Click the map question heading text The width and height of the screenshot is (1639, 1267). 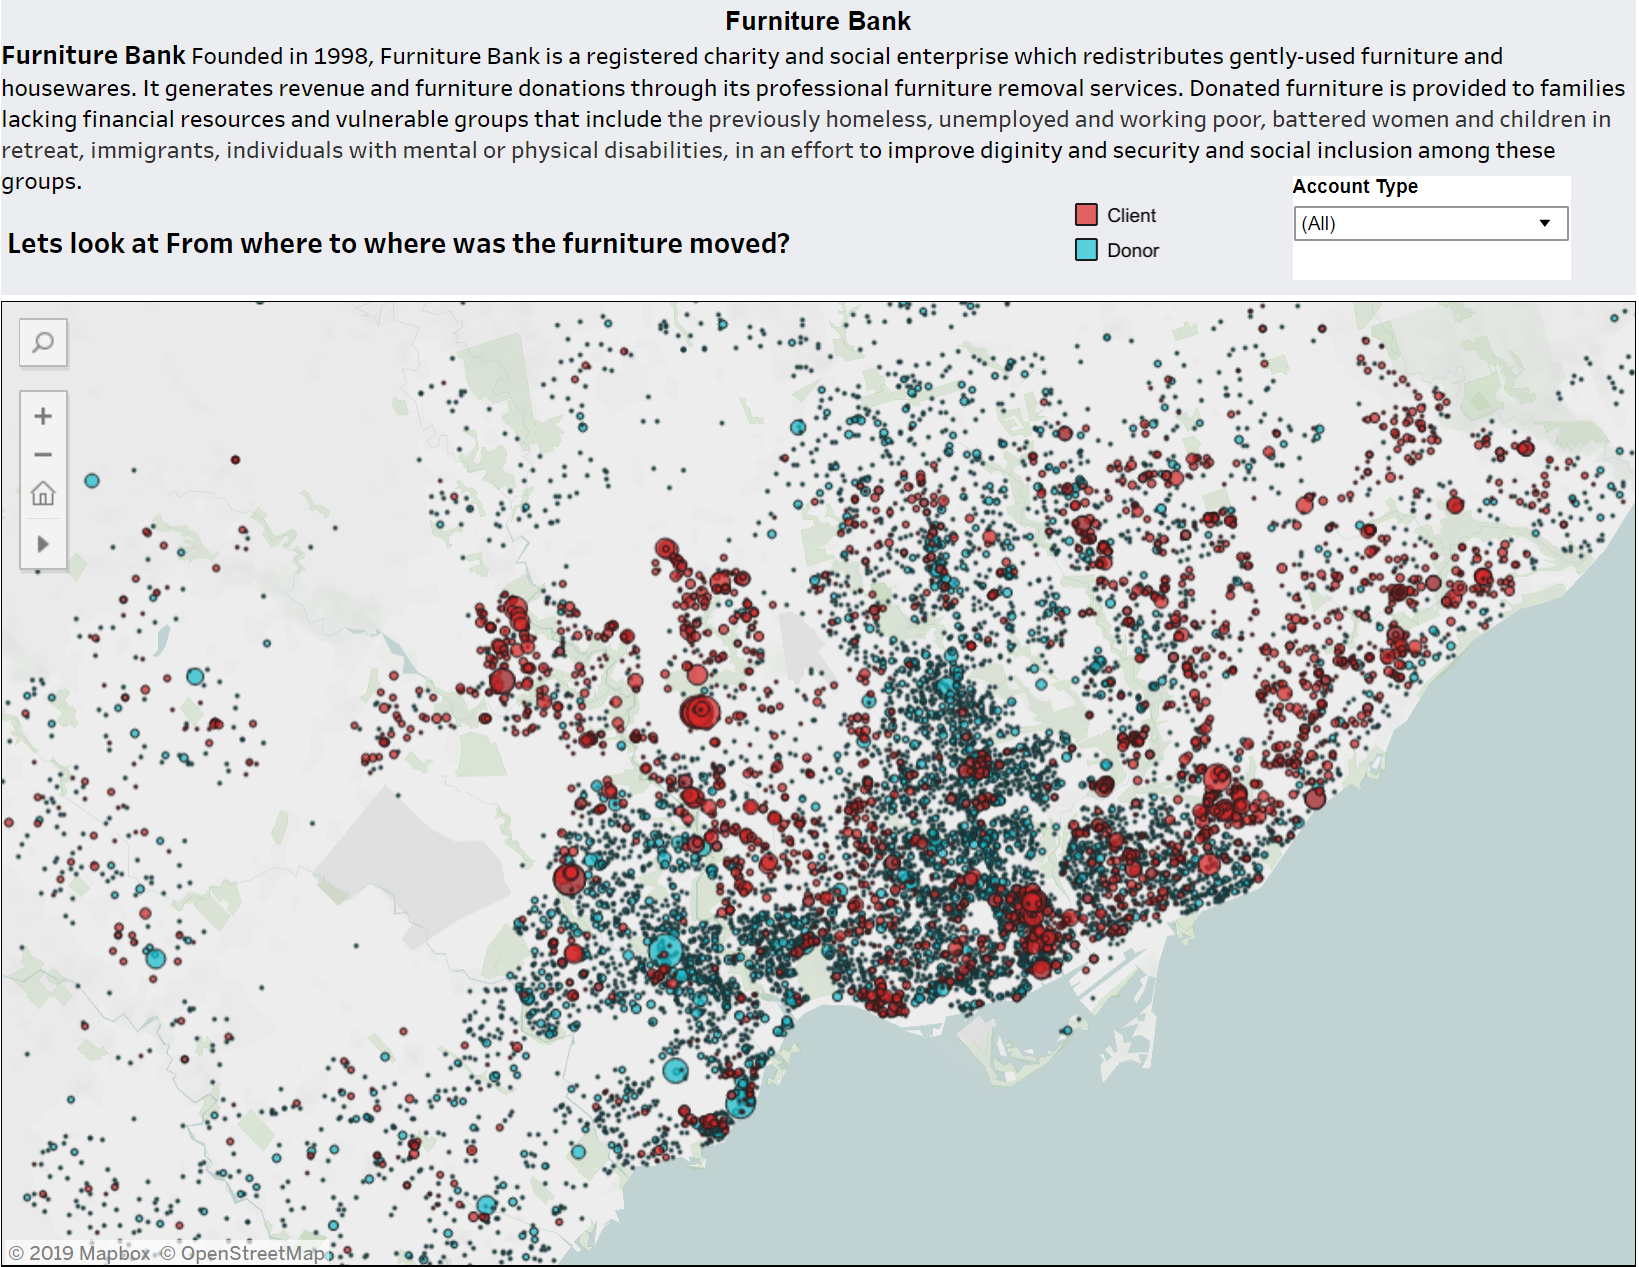click(398, 243)
